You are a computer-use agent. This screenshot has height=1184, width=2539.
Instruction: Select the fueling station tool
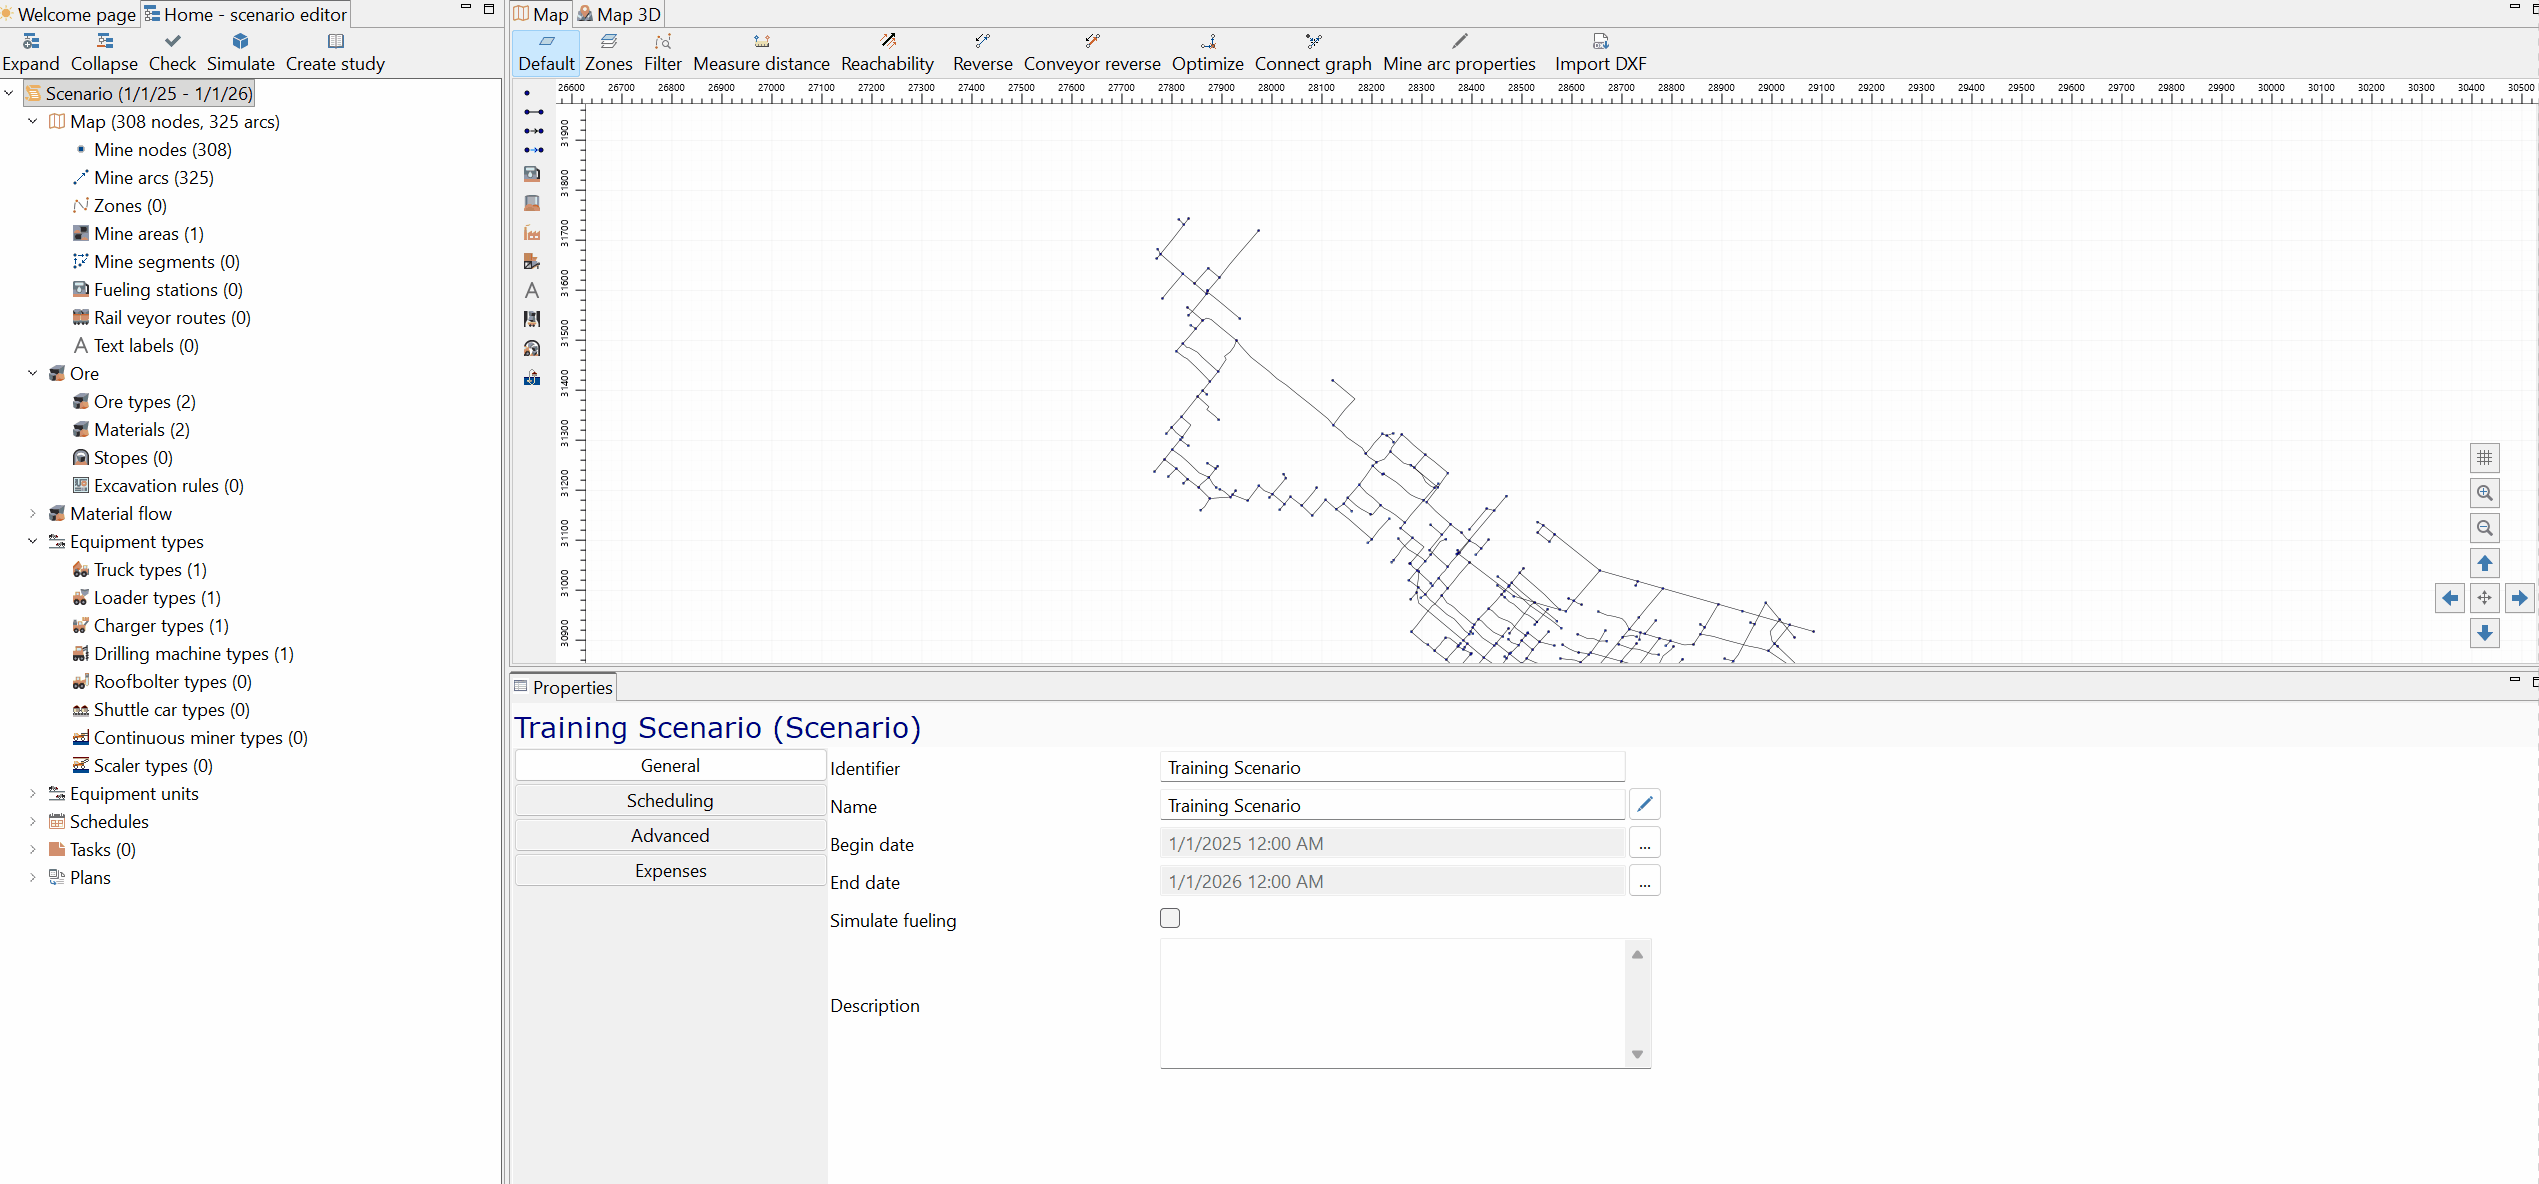click(x=532, y=174)
